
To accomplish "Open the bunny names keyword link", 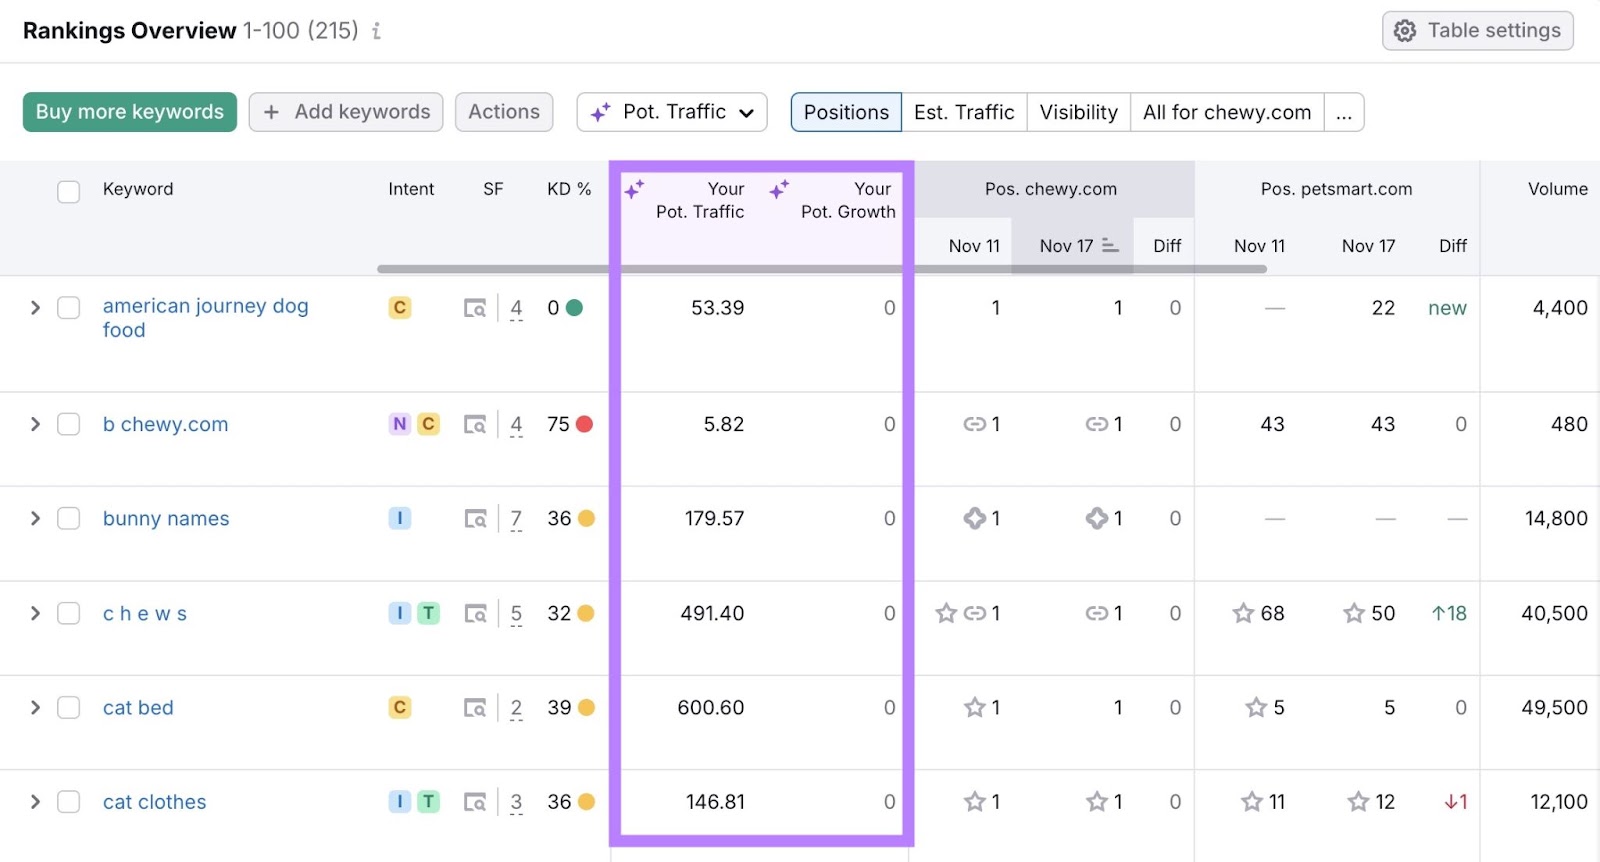I will 166,518.
